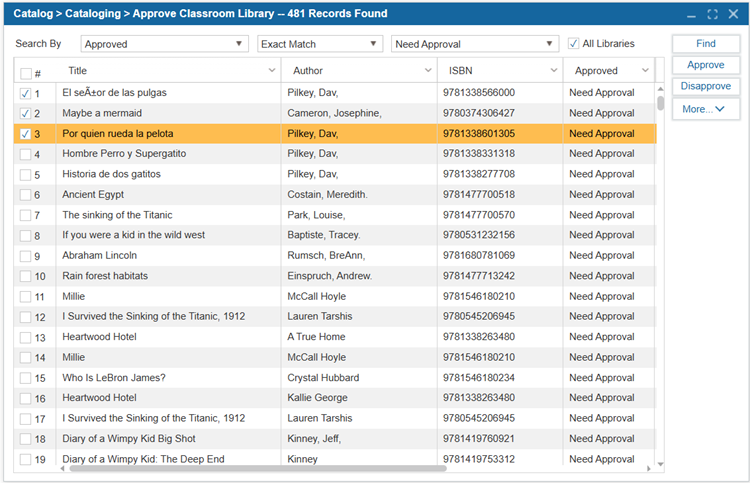Select title Who Is LeBron James?

point(114,378)
